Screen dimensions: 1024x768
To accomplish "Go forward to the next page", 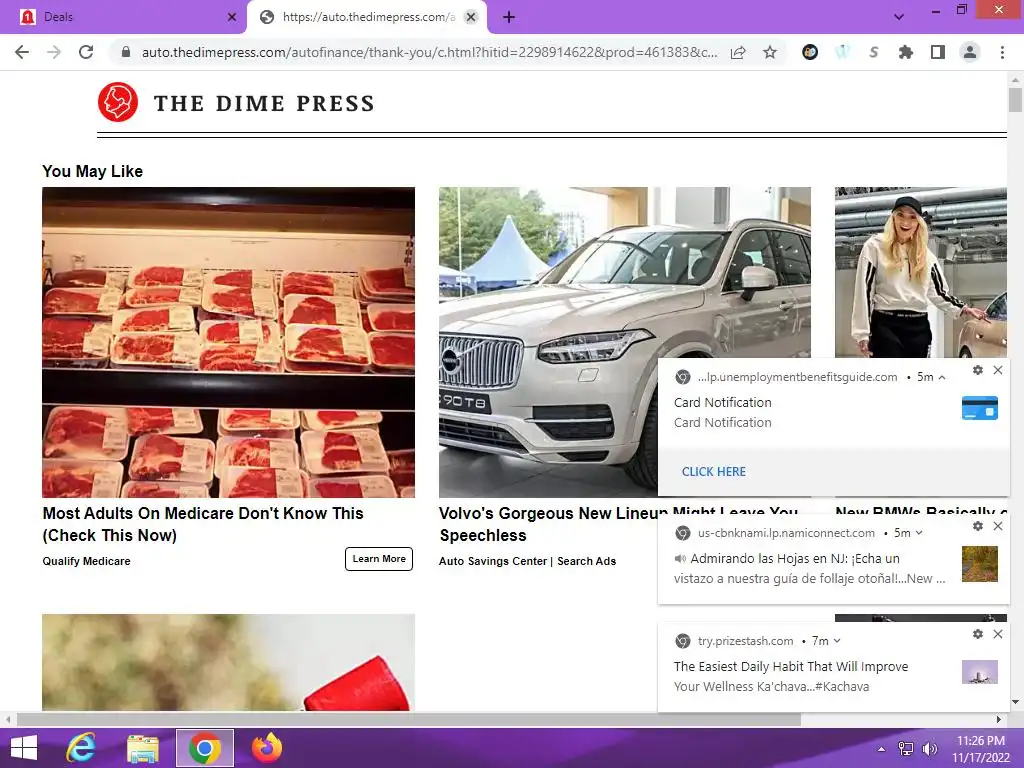I will coord(54,52).
